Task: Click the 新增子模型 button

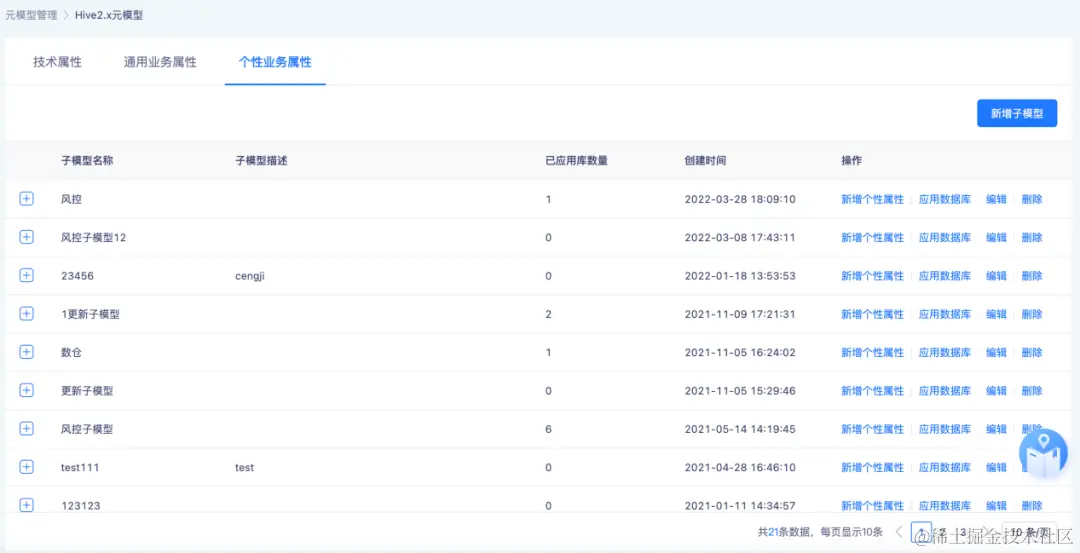Action: (1017, 114)
